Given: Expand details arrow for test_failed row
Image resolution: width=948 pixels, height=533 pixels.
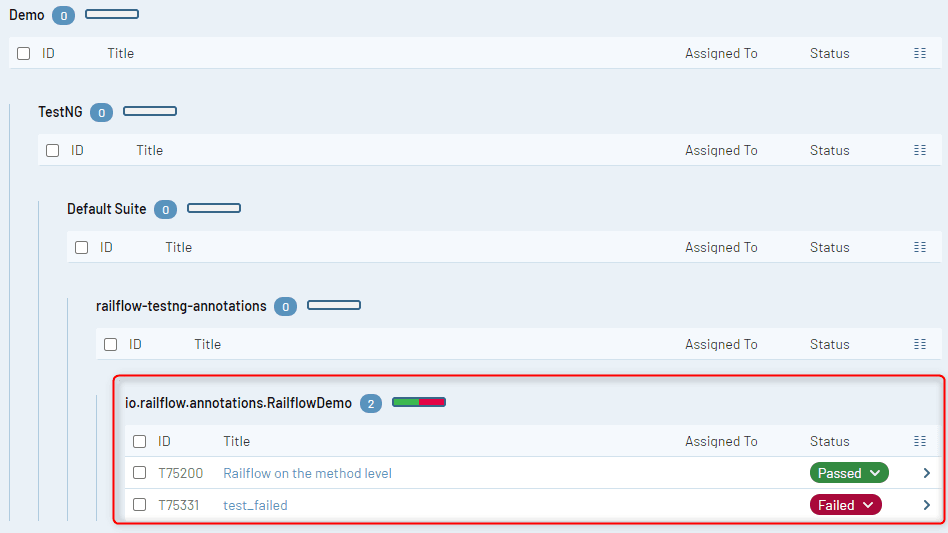Looking at the screenshot, I should point(926,505).
